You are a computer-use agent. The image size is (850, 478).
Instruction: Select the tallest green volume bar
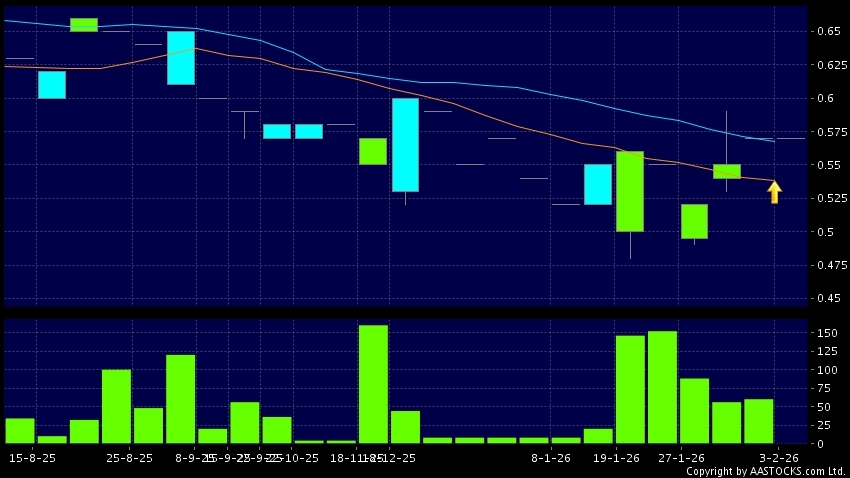point(373,384)
